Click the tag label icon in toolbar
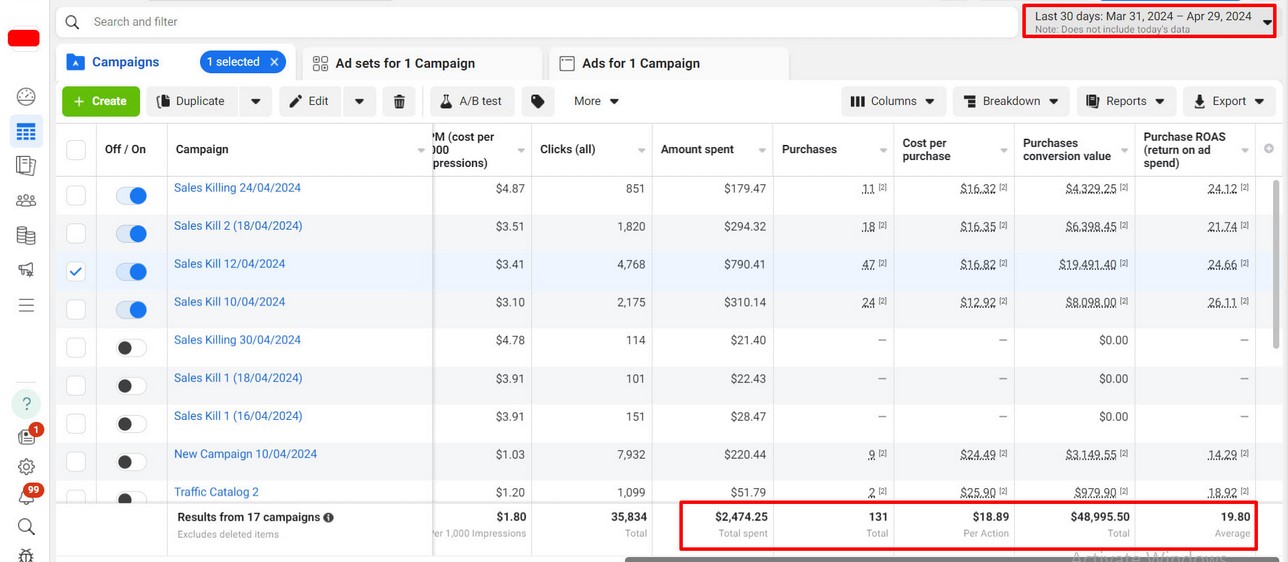Viewport: 1288px width, 562px height. click(x=537, y=101)
